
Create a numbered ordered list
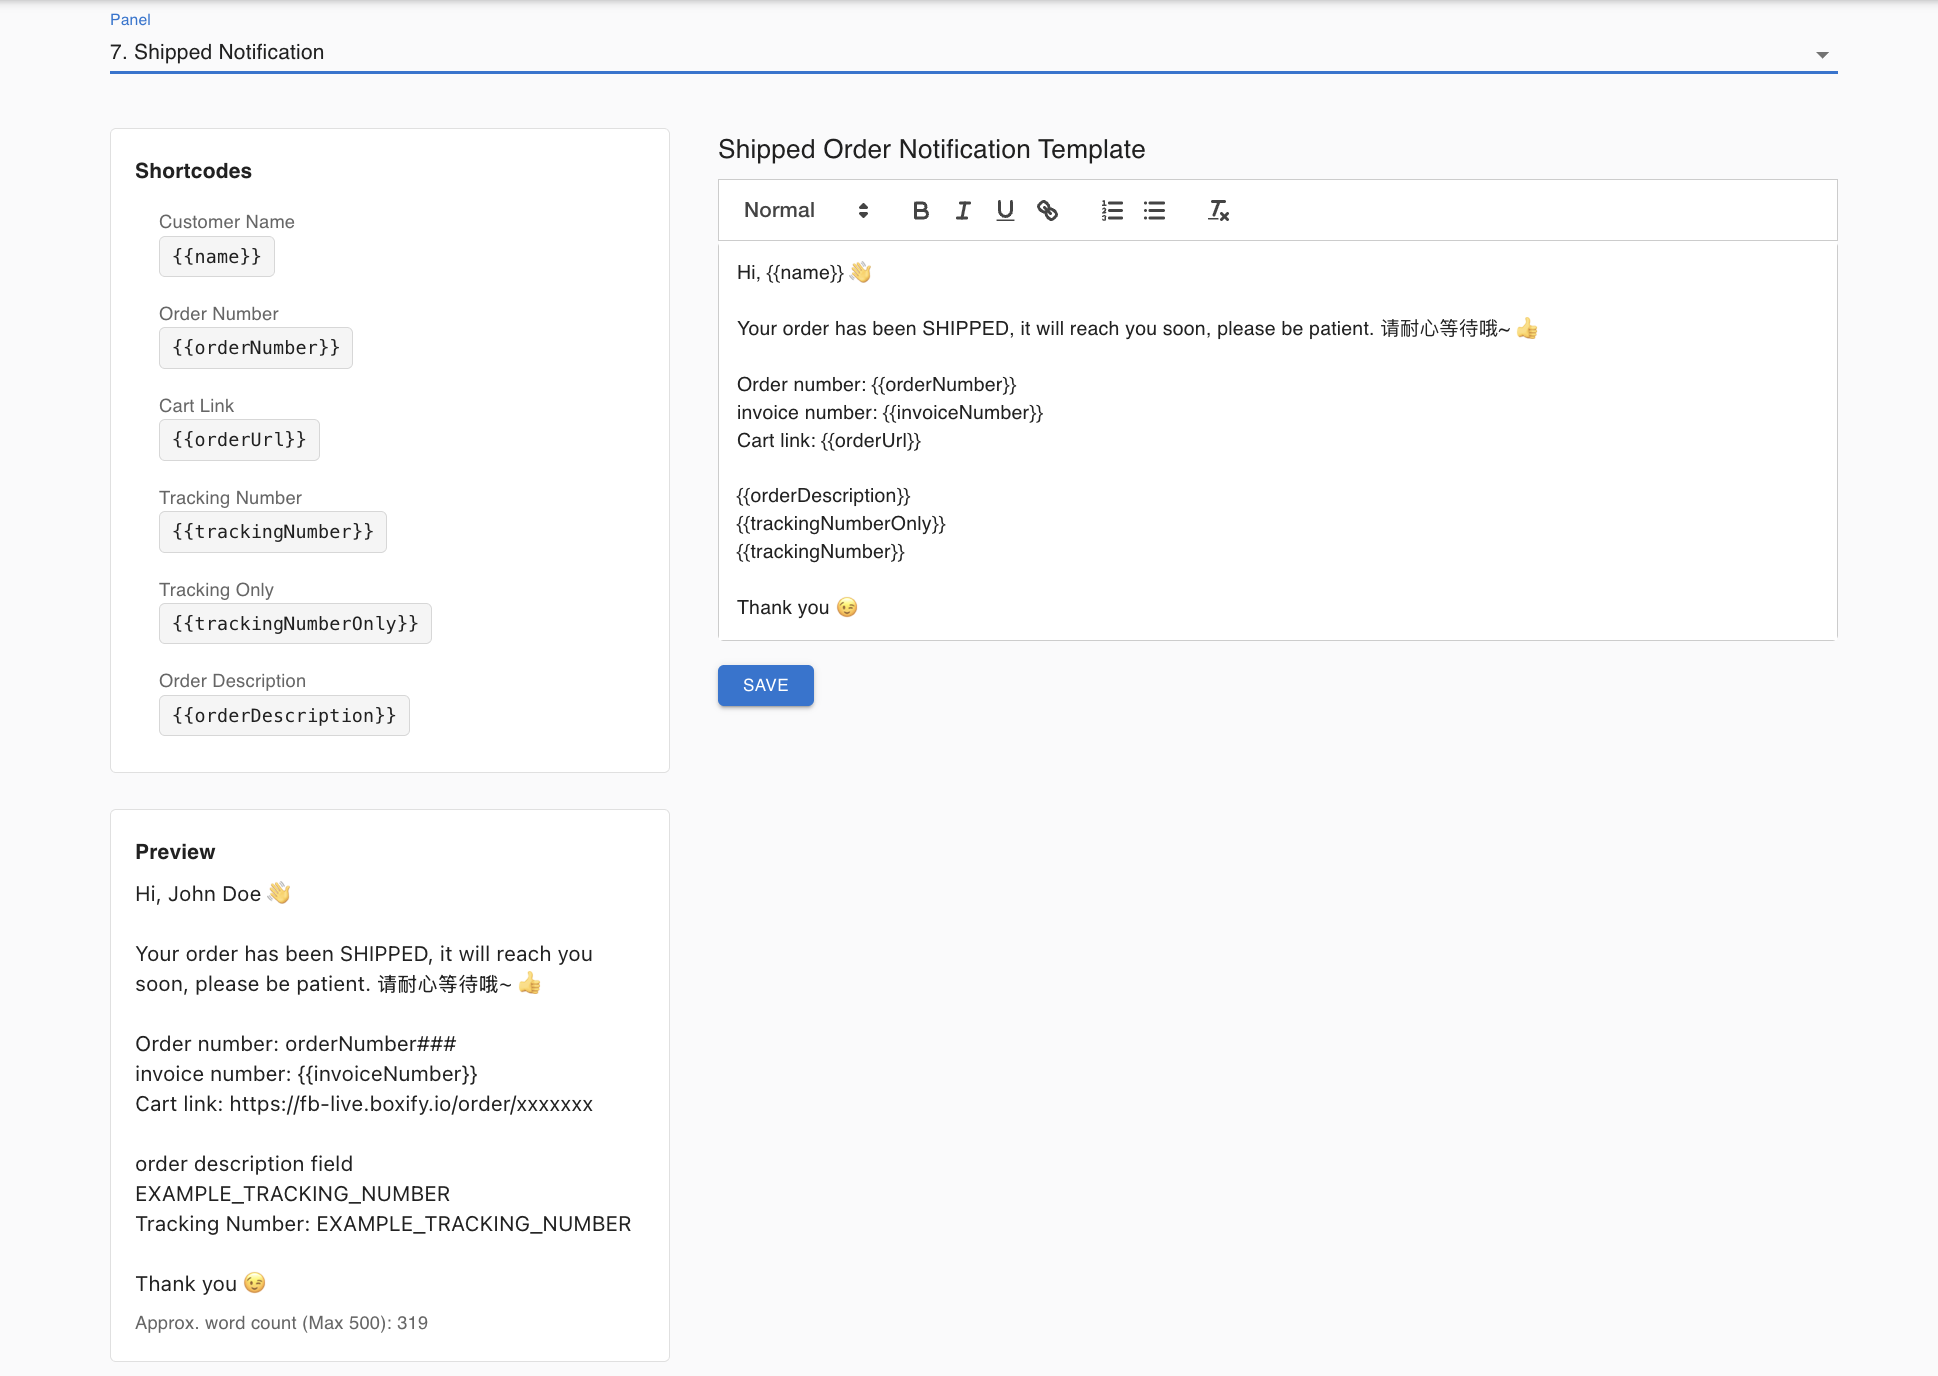[1112, 210]
